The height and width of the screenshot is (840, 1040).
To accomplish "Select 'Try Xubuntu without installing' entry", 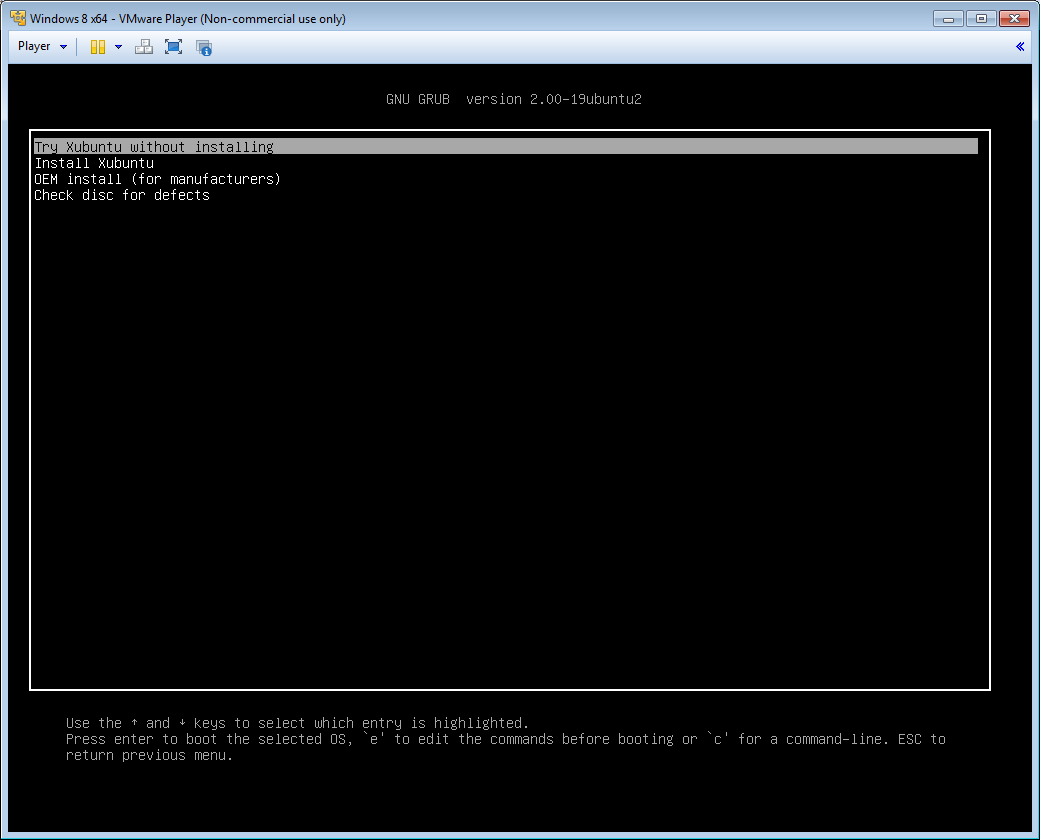I will 505,146.
